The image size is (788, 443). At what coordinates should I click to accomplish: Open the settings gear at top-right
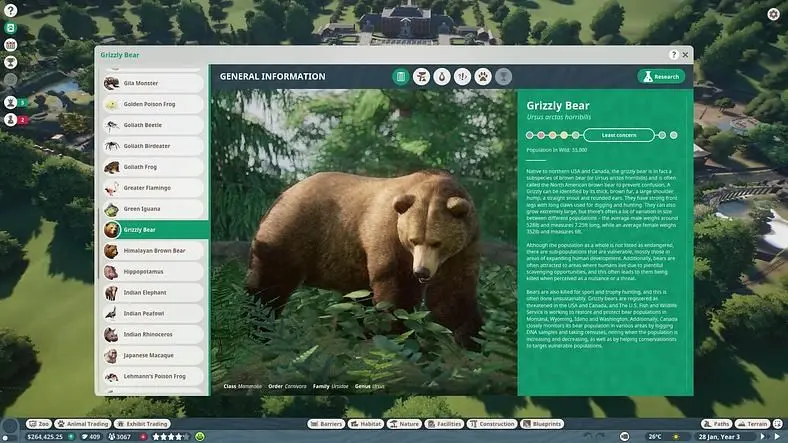pyautogui.click(x=773, y=14)
